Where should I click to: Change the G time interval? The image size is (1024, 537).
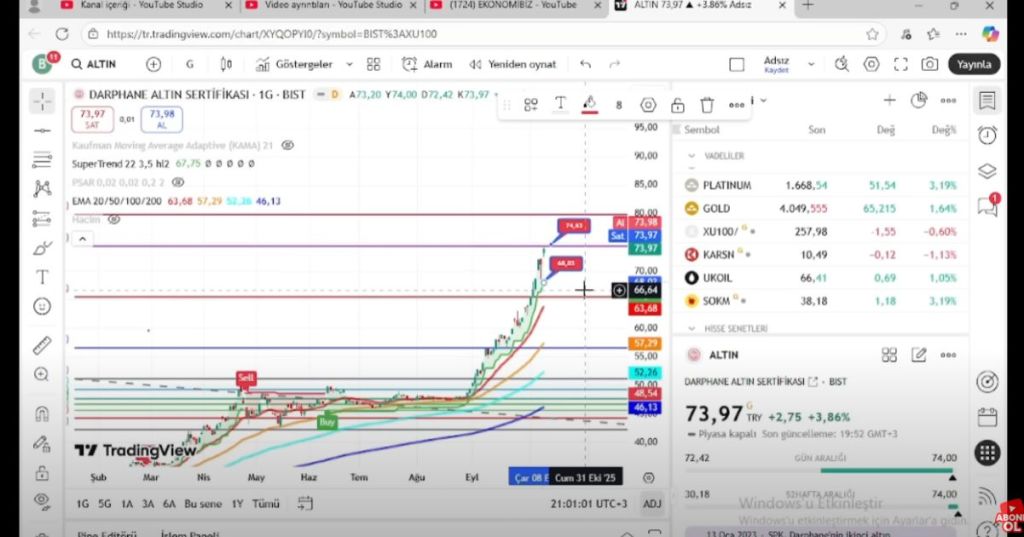point(189,64)
